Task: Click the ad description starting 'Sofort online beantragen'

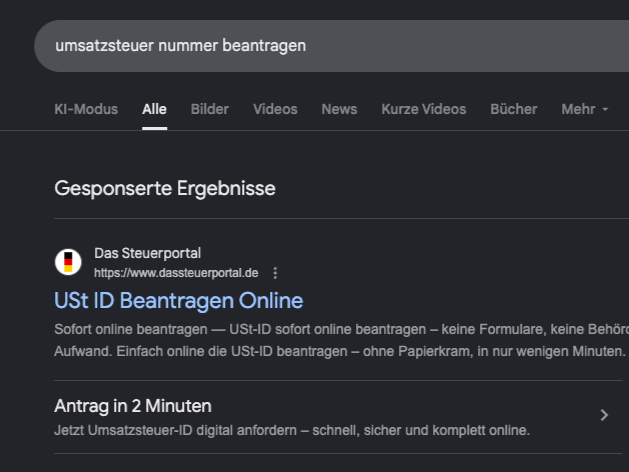Action: [x=341, y=340]
